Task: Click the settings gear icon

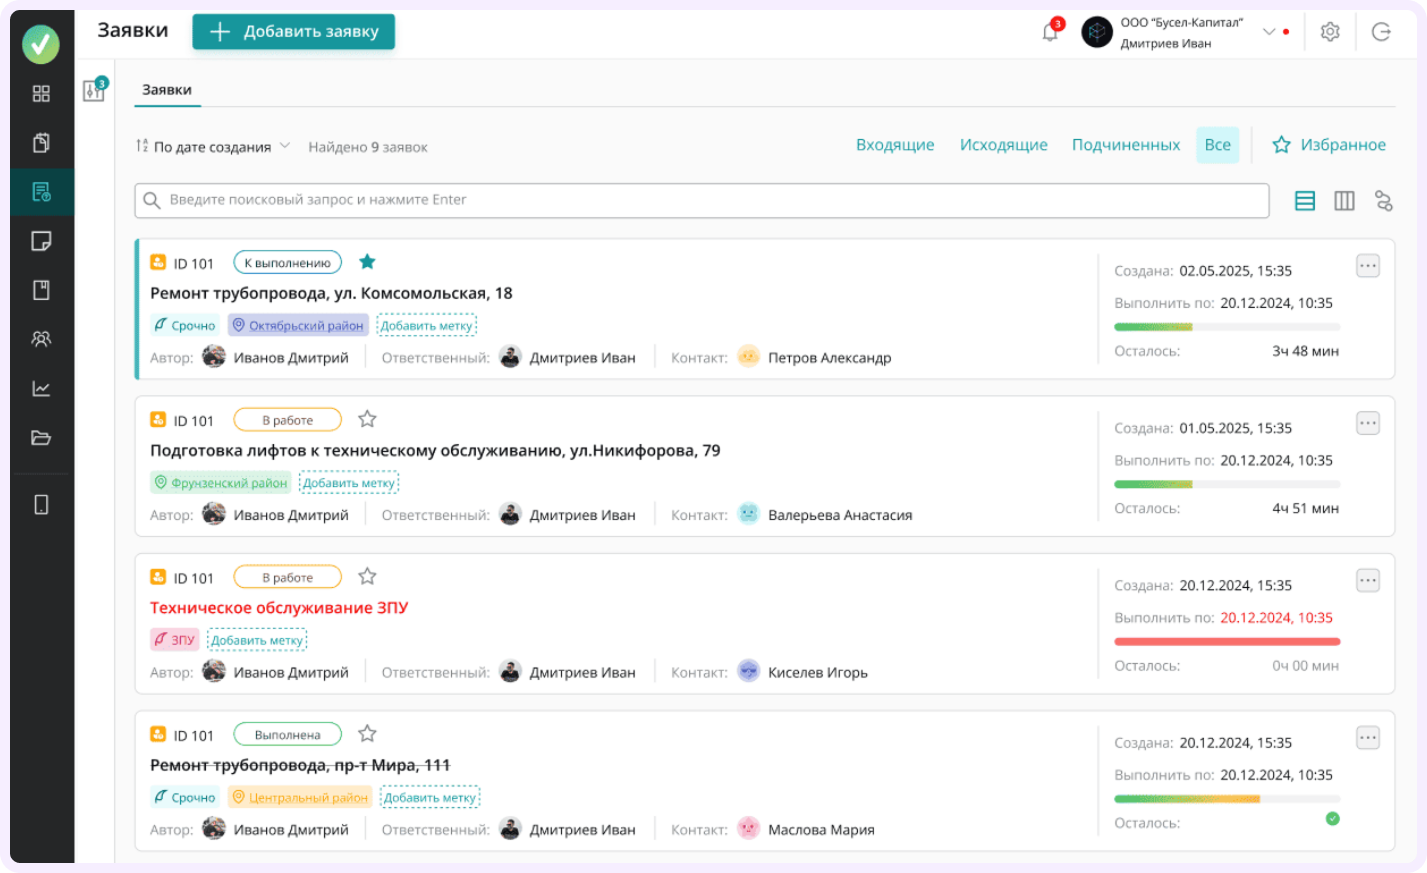Action: (x=1330, y=32)
